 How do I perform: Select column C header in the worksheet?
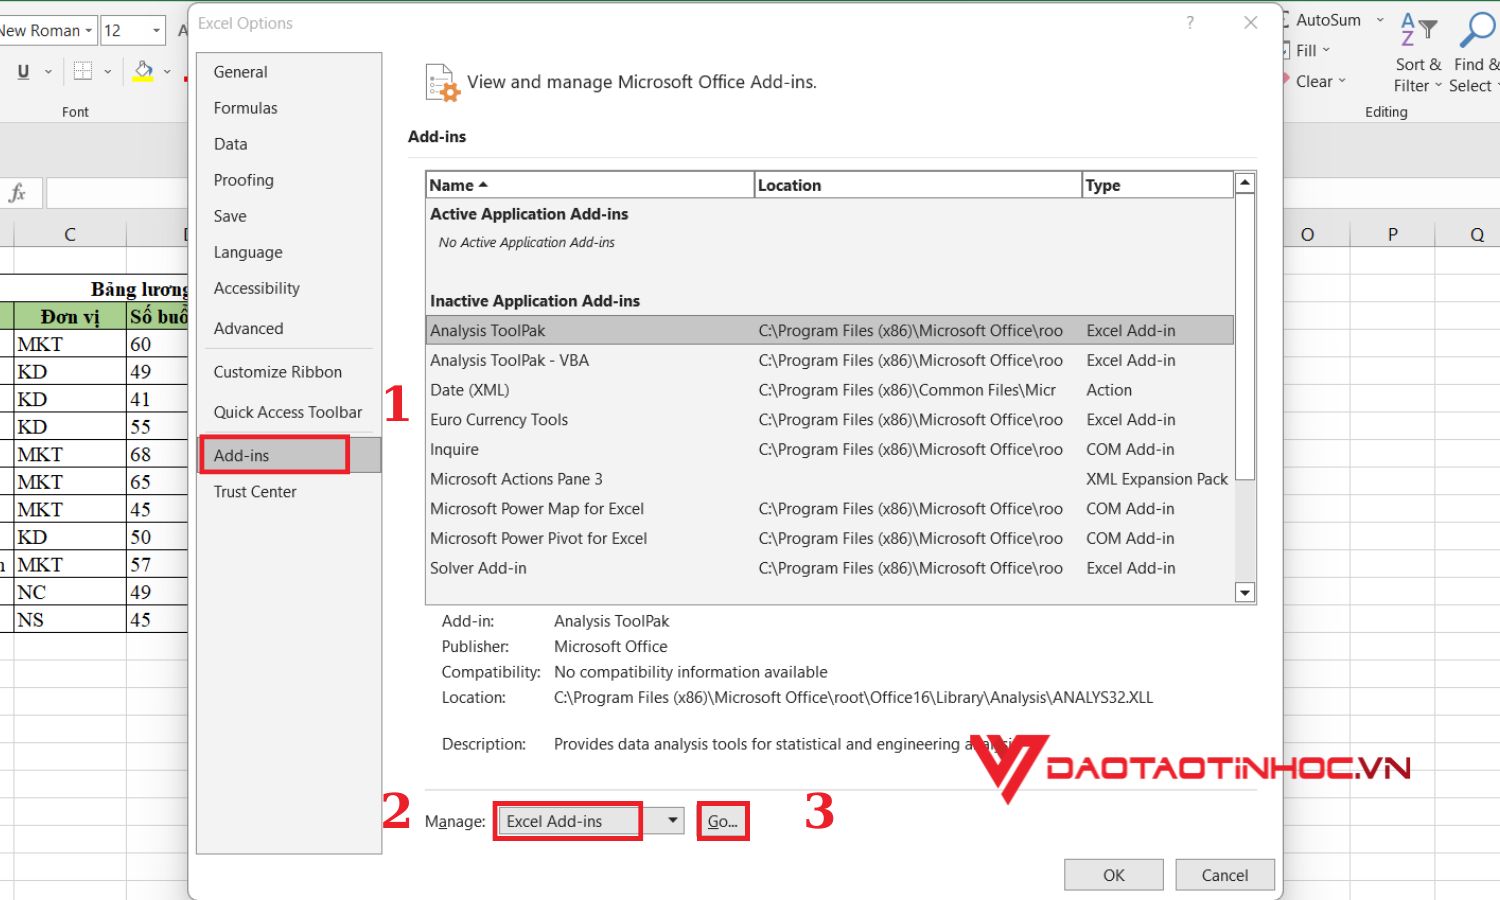70,234
